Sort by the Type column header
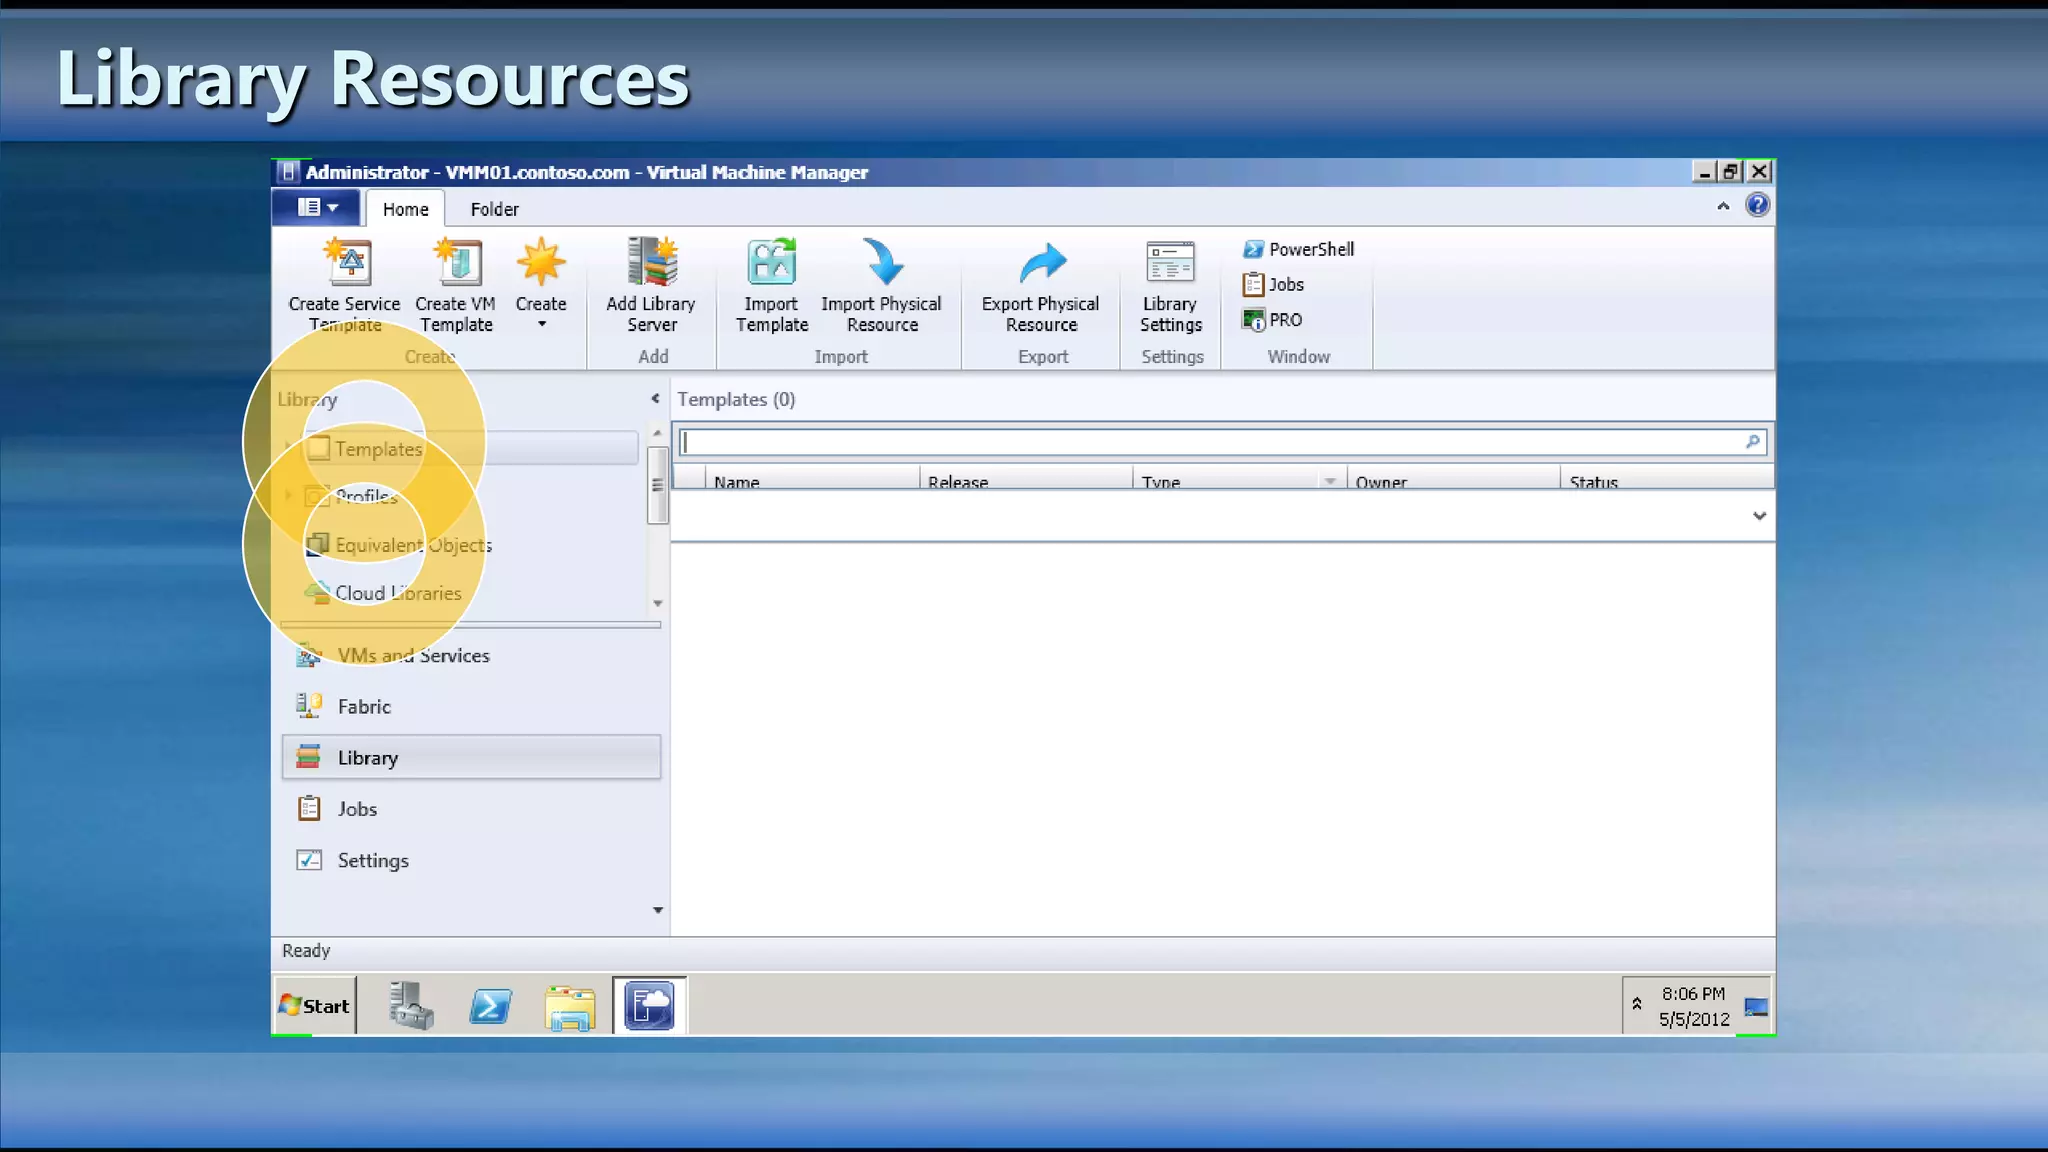 click(x=1227, y=480)
